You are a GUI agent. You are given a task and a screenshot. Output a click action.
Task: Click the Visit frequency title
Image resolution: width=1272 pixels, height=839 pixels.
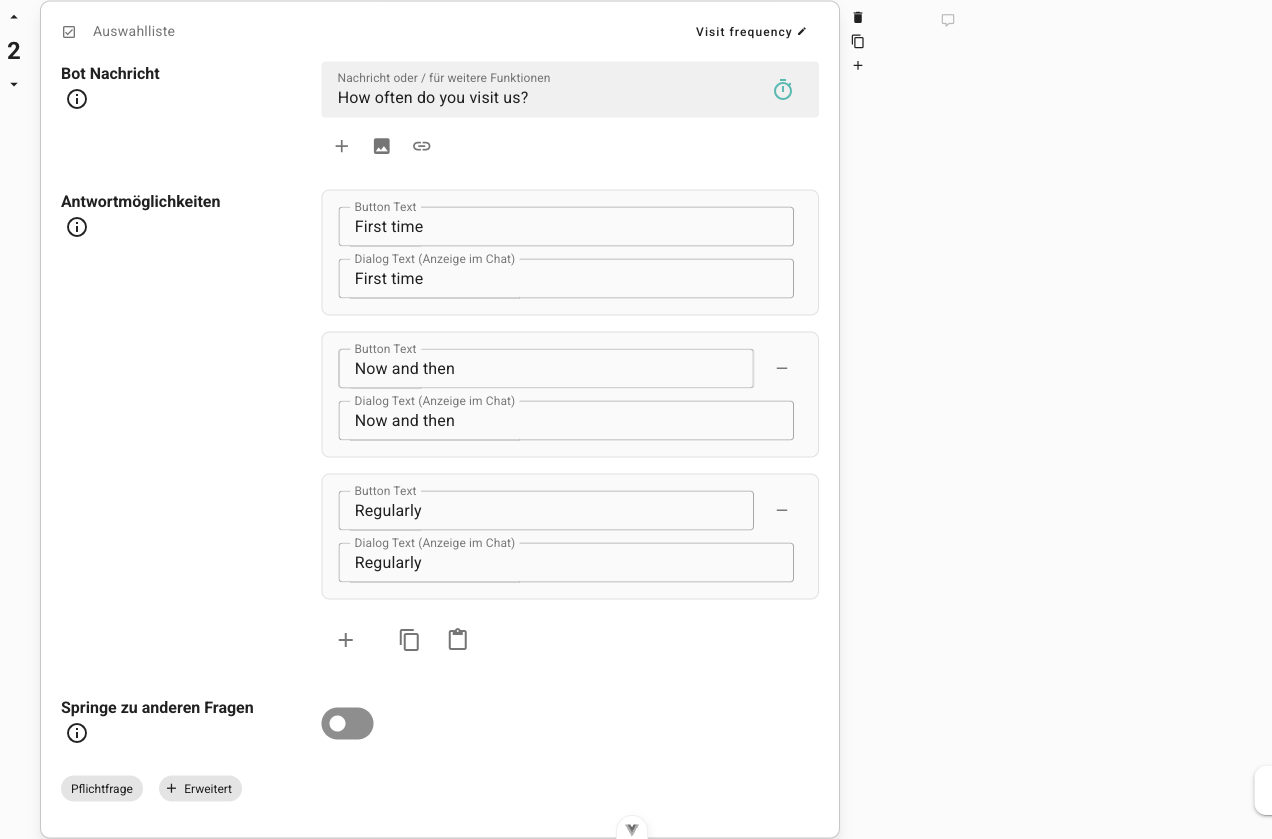(744, 32)
